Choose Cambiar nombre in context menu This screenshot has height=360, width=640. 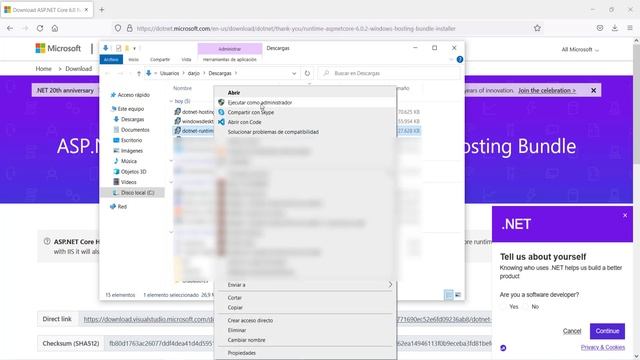click(305, 340)
